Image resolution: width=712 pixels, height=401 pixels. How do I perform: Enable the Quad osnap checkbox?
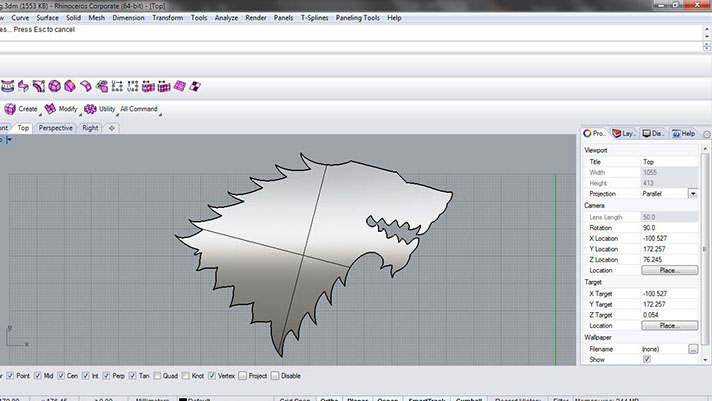[x=157, y=376]
